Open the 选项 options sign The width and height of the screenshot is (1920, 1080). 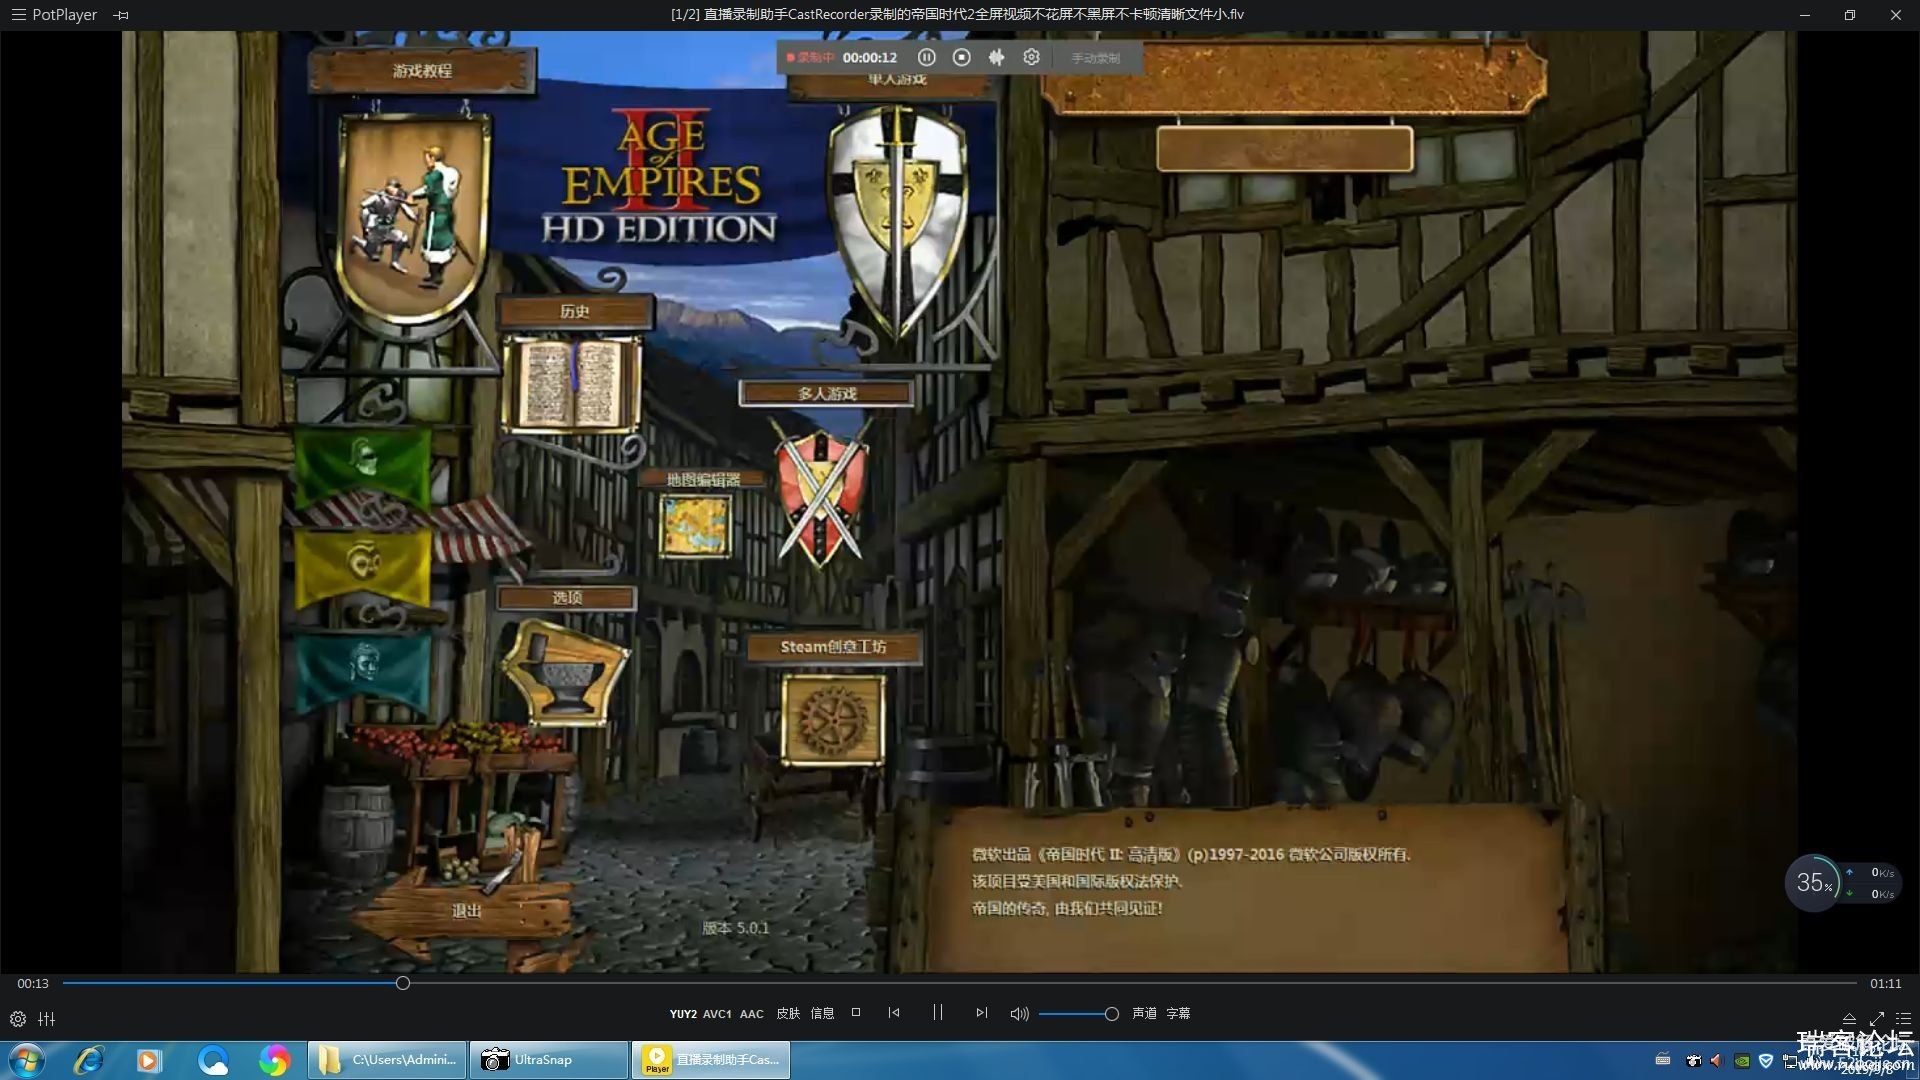(x=567, y=598)
